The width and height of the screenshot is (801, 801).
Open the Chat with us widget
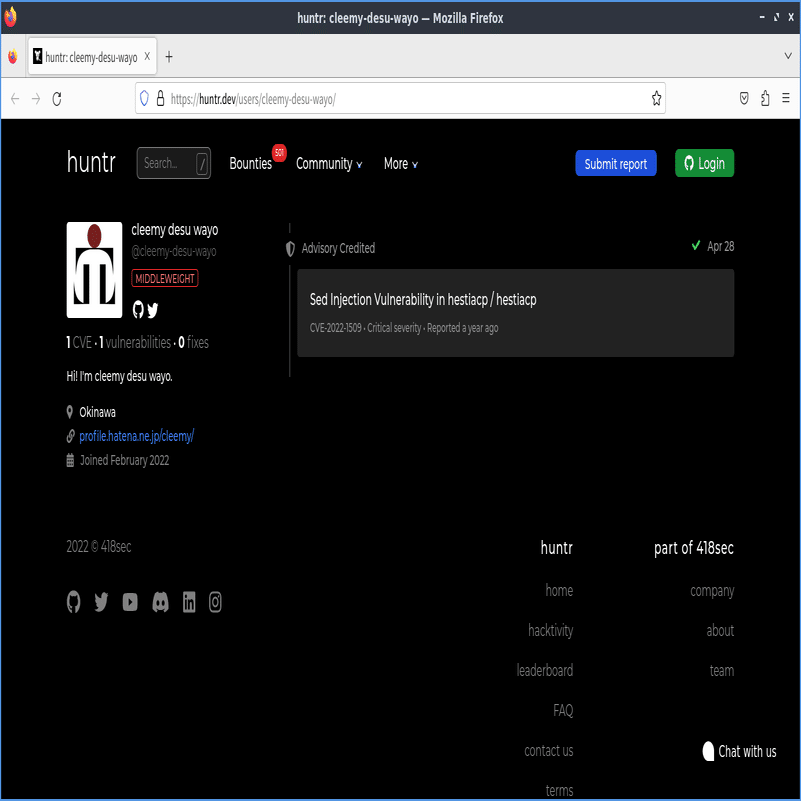pos(740,751)
